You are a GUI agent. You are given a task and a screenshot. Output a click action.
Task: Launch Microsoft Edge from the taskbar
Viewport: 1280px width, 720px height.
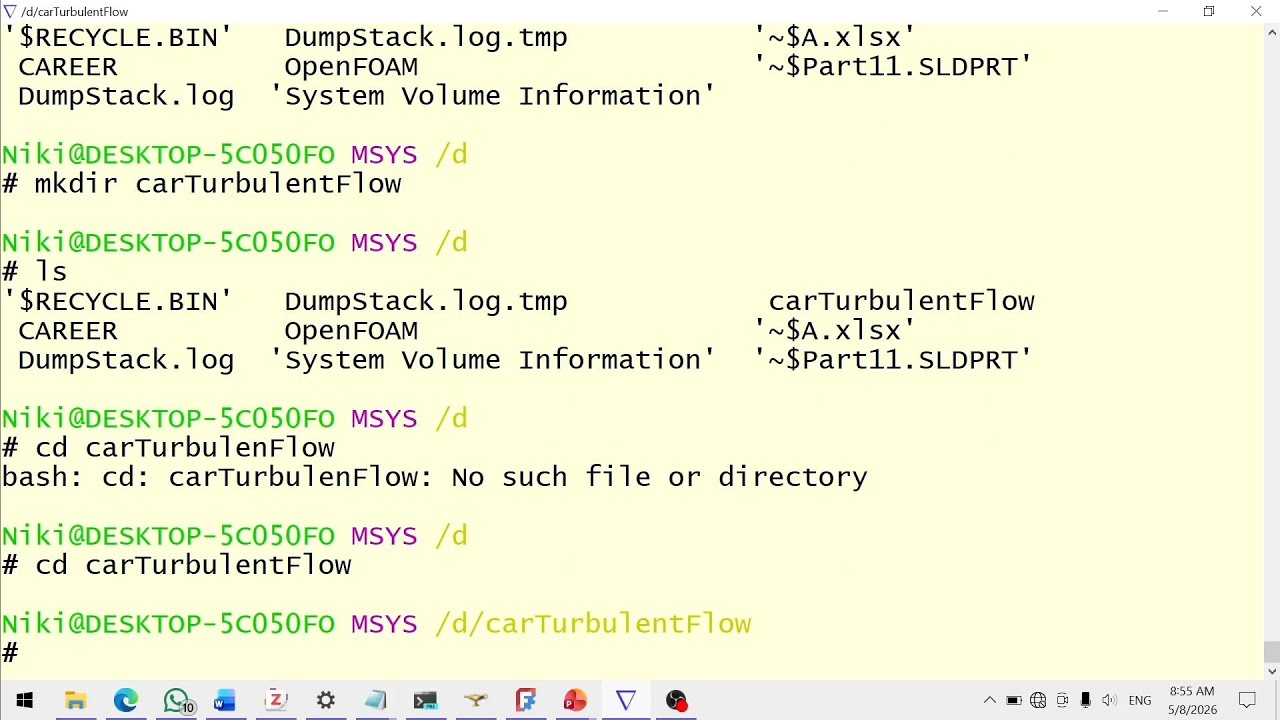coord(125,700)
